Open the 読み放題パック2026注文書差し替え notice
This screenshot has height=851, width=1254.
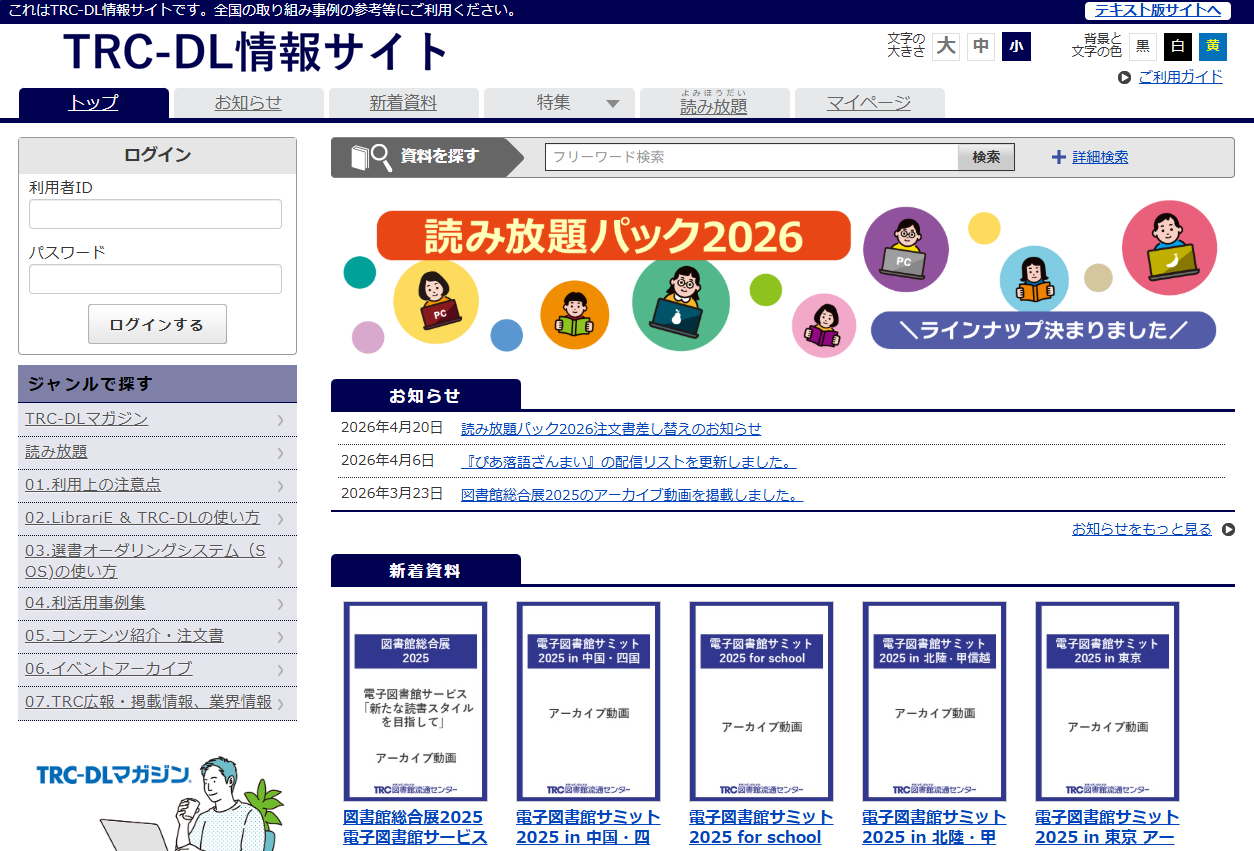pos(611,428)
